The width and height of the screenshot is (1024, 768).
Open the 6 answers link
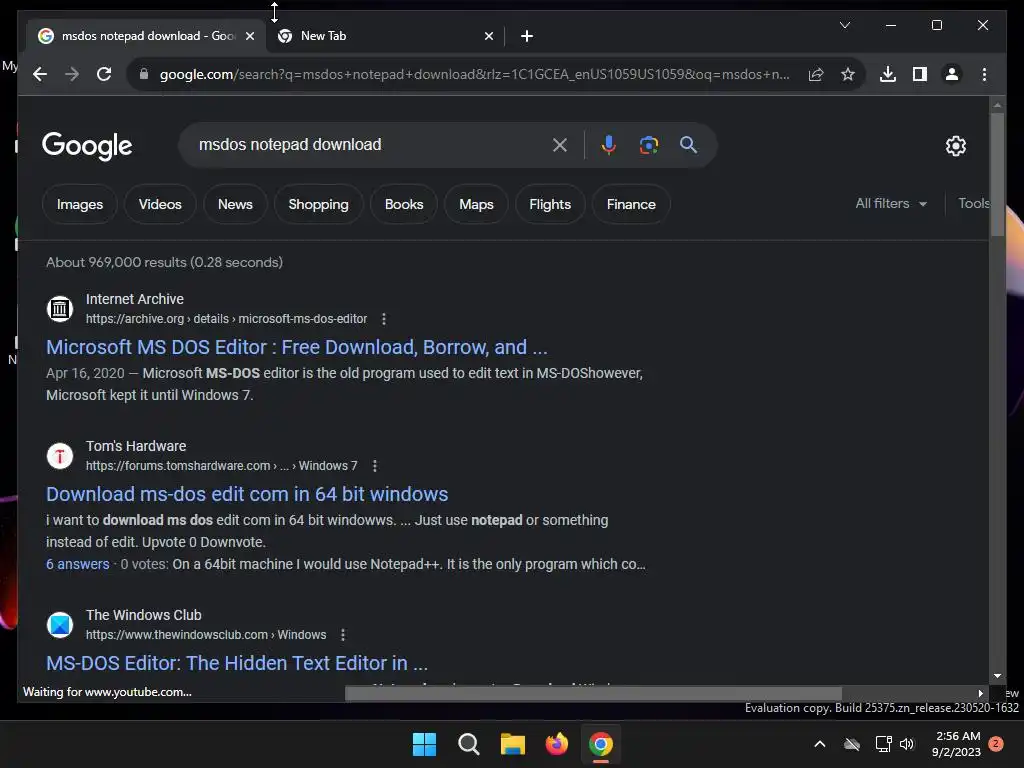coord(78,564)
